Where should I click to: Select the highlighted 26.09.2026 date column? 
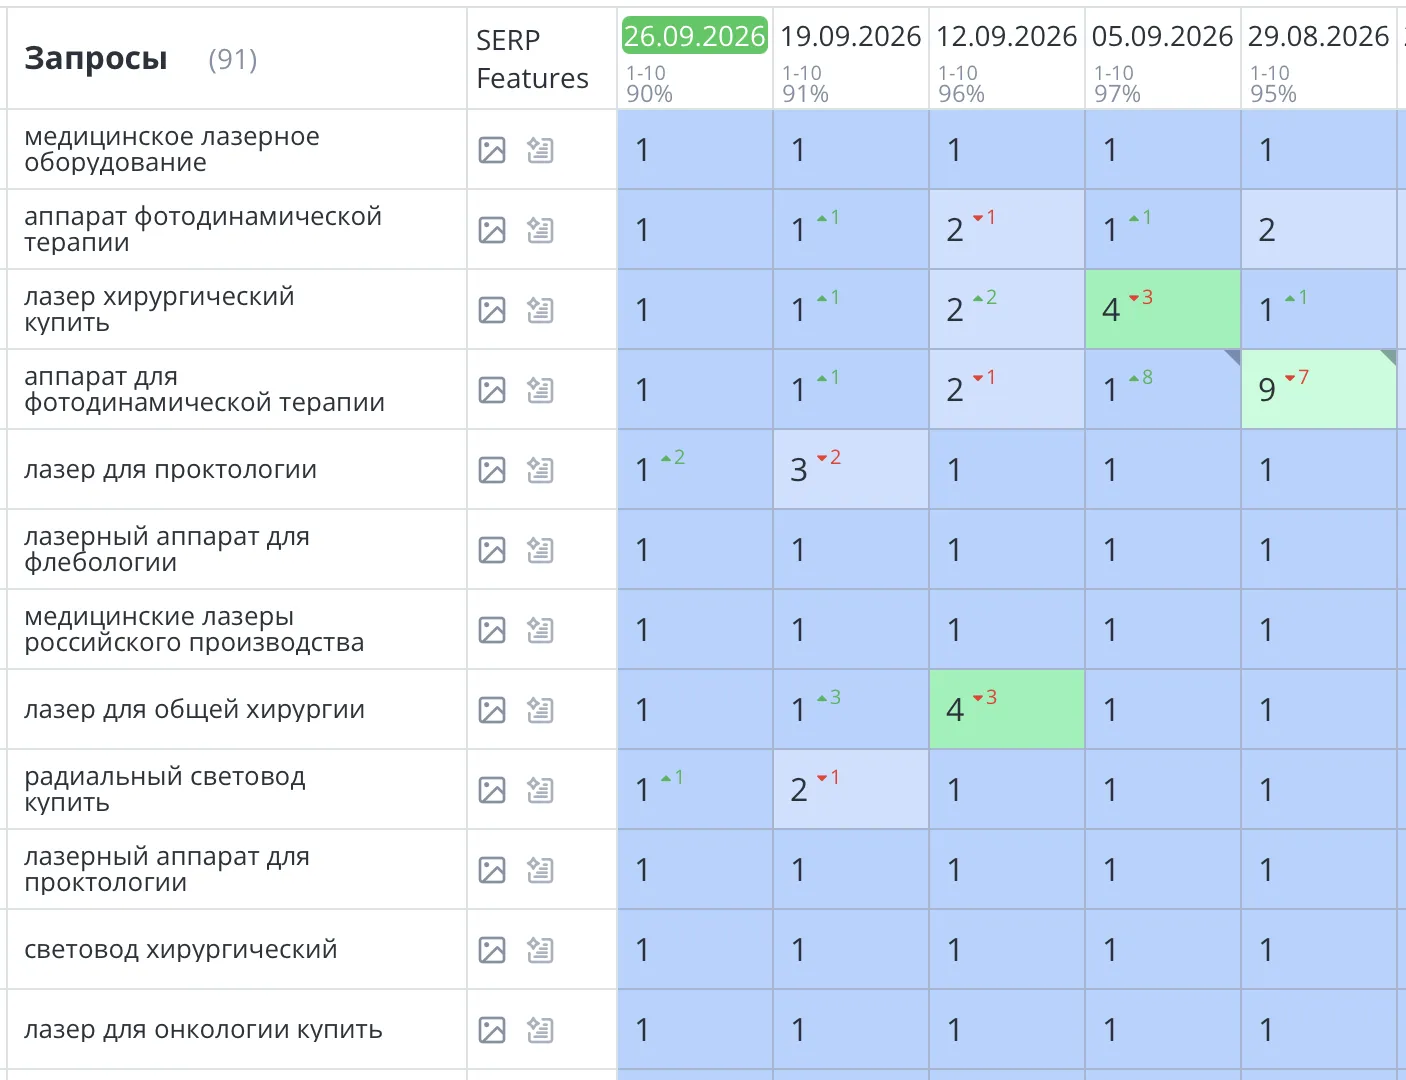click(x=694, y=36)
